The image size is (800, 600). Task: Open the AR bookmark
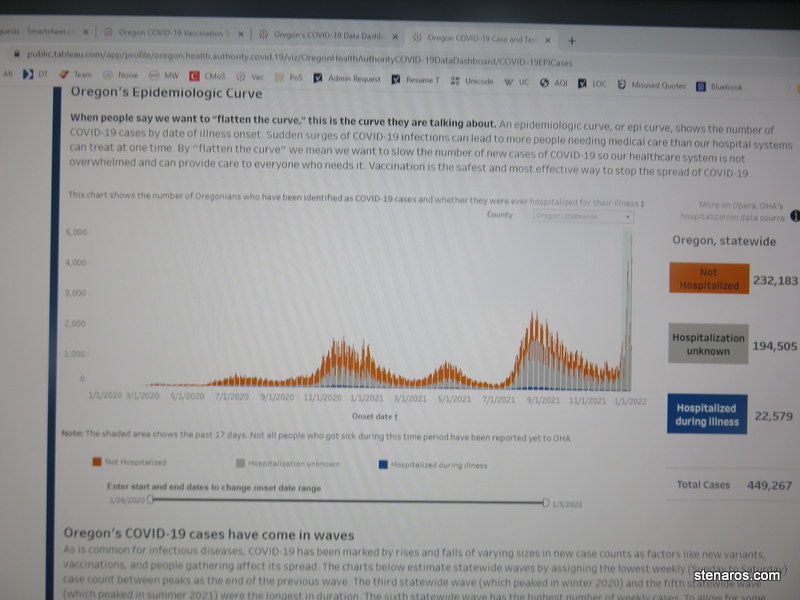click(x=8, y=74)
